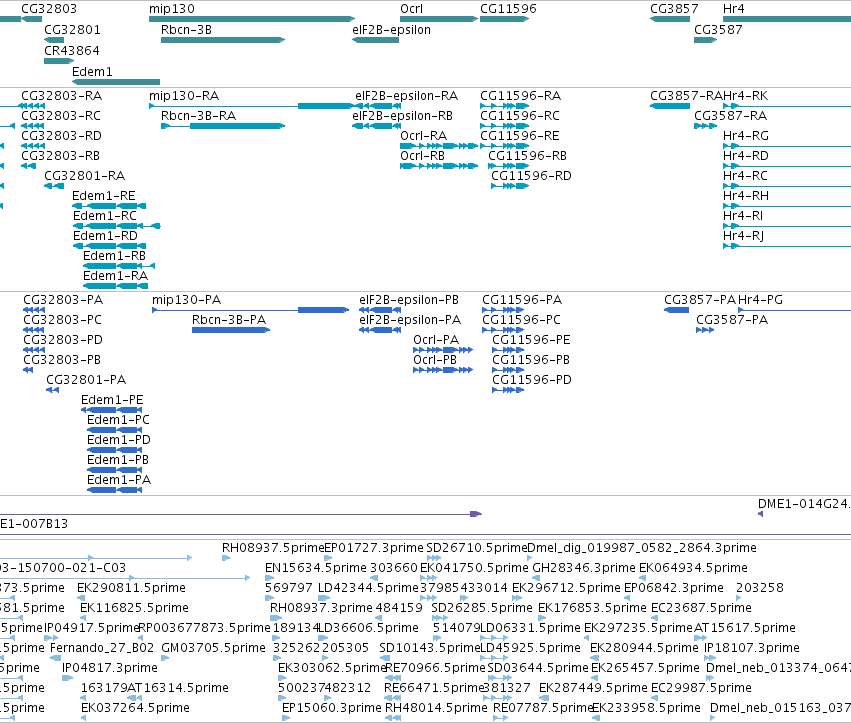Image resolution: width=851 pixels, height=723 pixels.
Task: Click the CG3587 gene label
Action: [x=718, y=29]
